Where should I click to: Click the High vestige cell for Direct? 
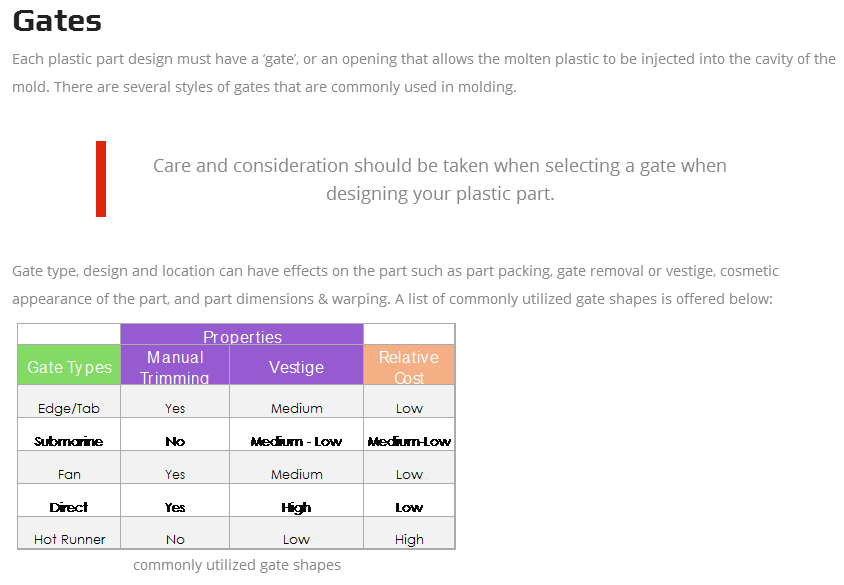pos(297,501)
